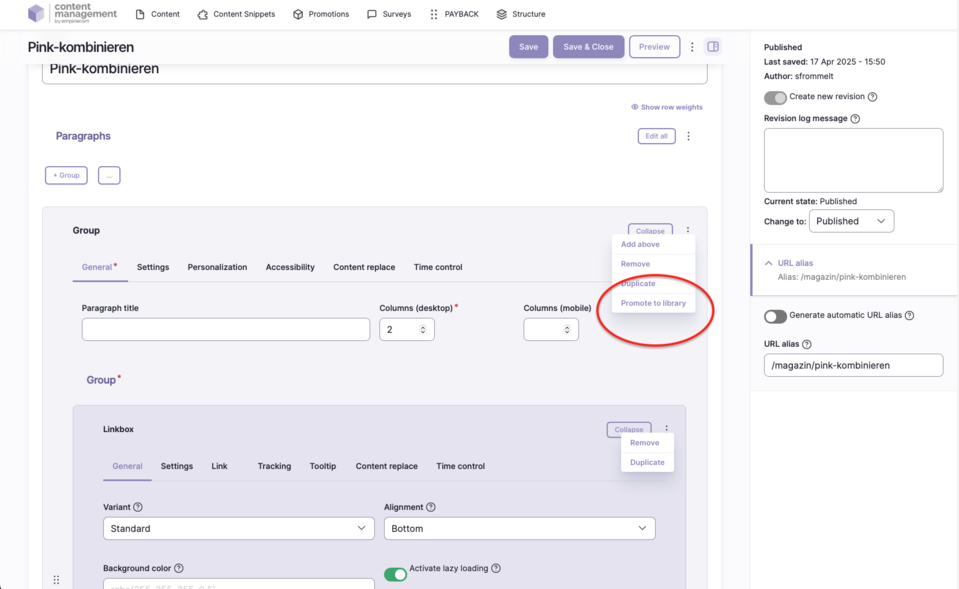The image size is (959, 589).
Task: Open the Variant Standard dropdown
Action: point(238,528)
